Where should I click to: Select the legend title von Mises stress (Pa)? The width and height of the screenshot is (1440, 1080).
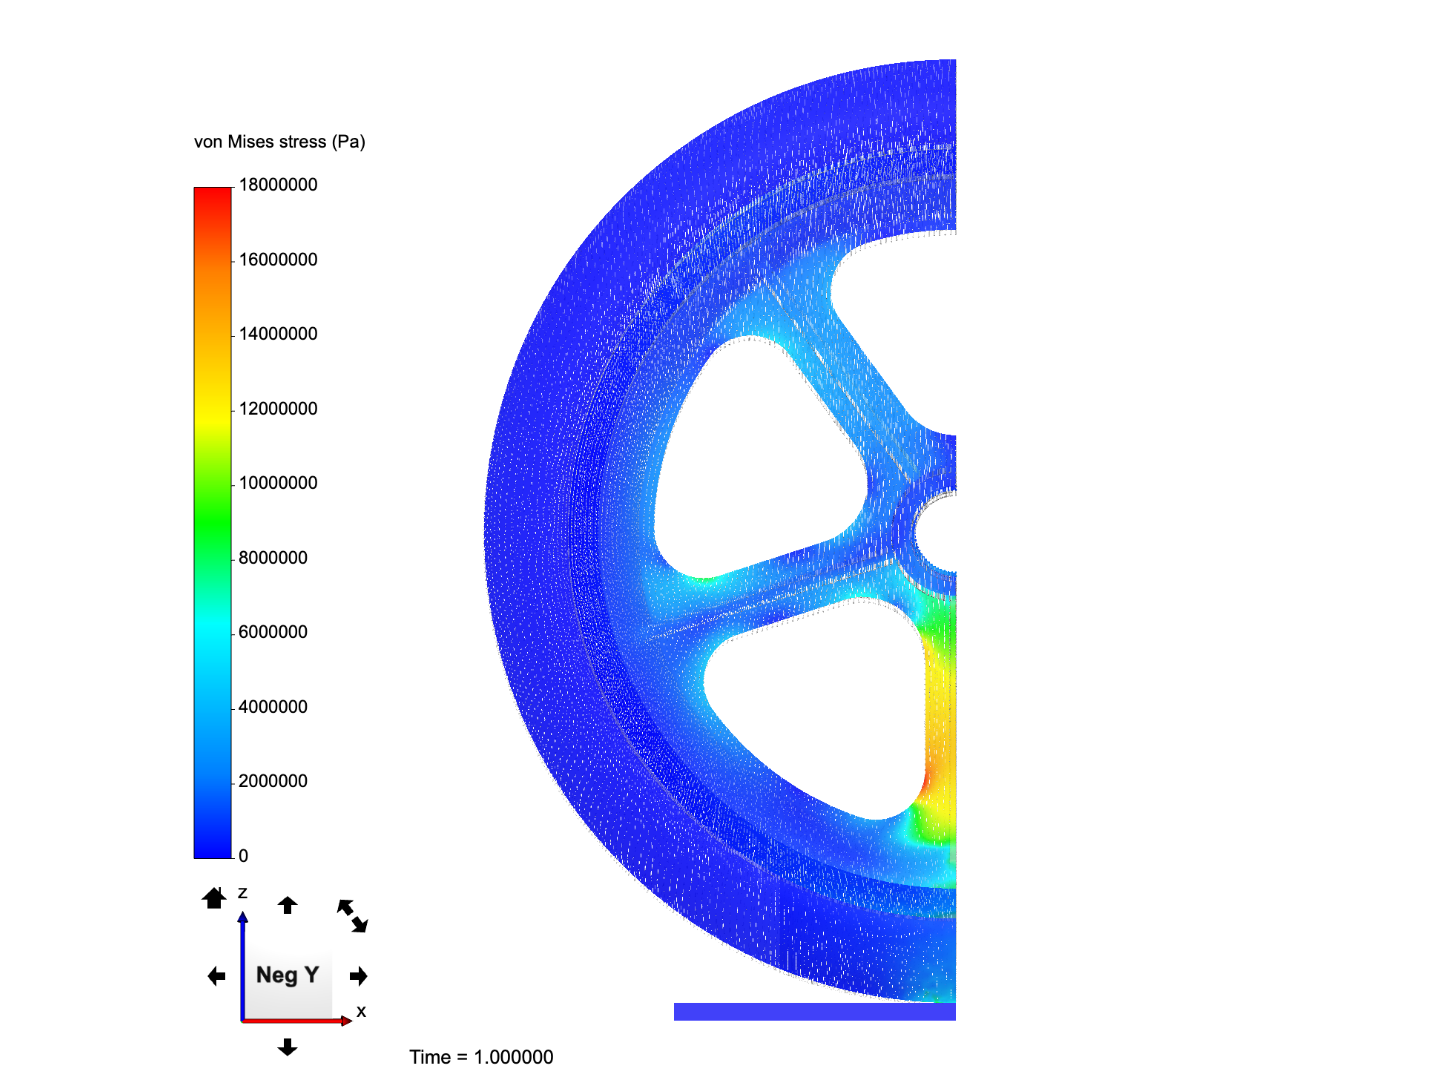(x=280, y=142)
